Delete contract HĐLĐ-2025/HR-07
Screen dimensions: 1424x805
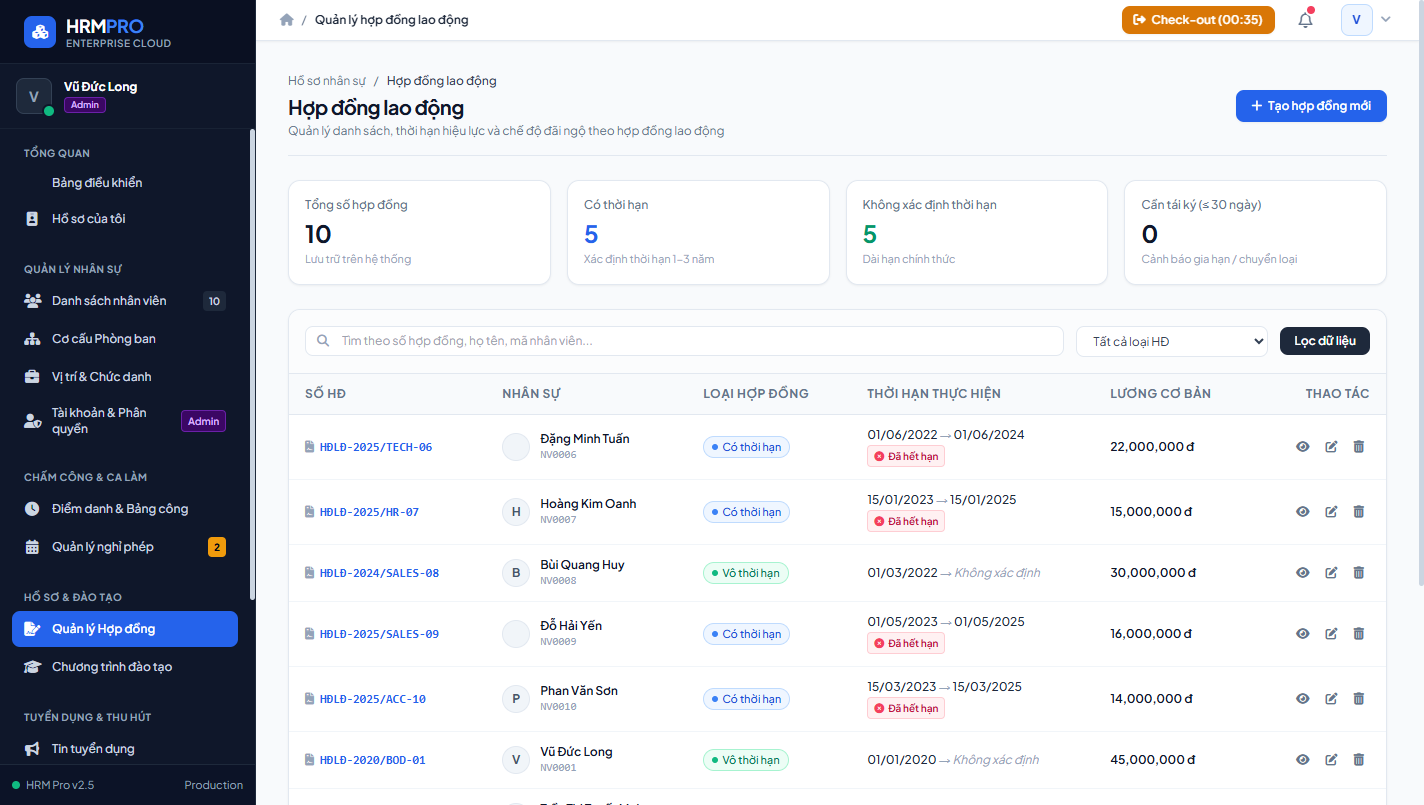pos(1358,512)
